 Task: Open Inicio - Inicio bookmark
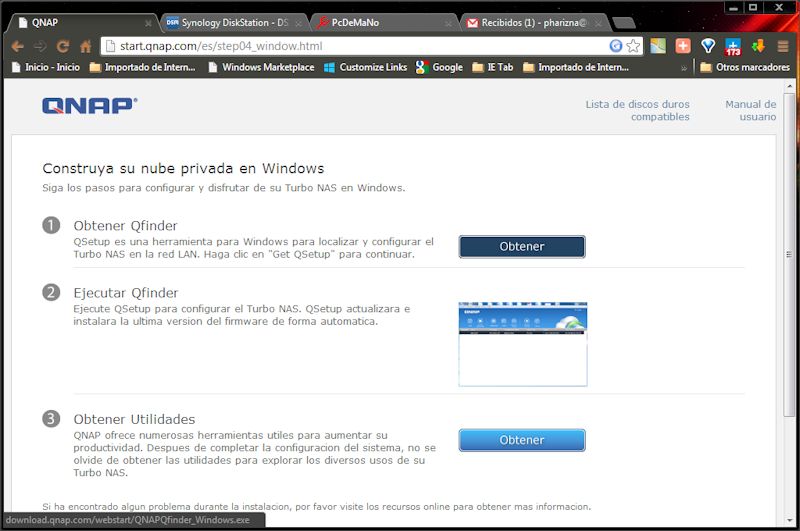pos(46,67)
